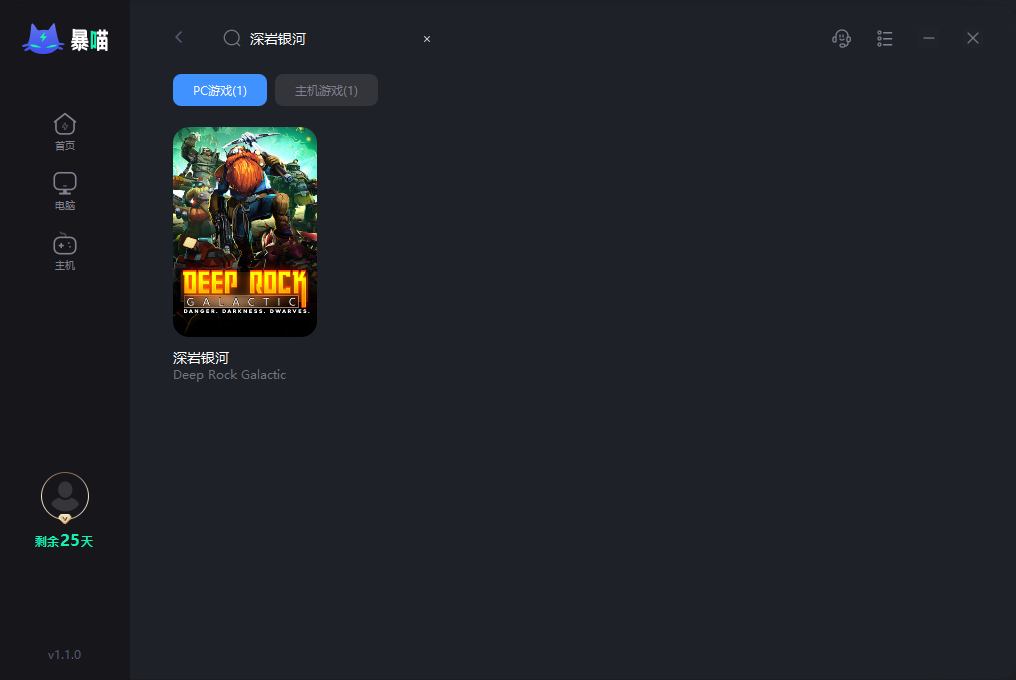Open the list menu icon

[x=884, y=39]
